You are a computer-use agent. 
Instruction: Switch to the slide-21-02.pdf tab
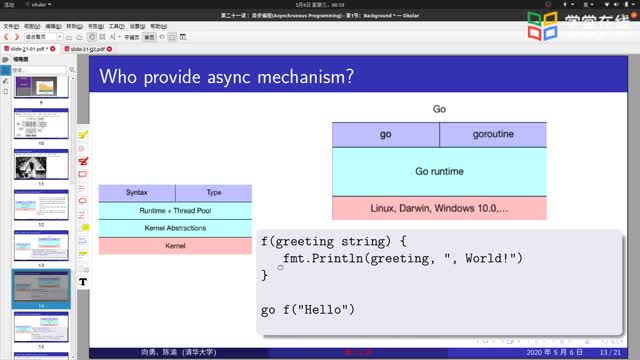pyautogui.click(x=87, y=49)
